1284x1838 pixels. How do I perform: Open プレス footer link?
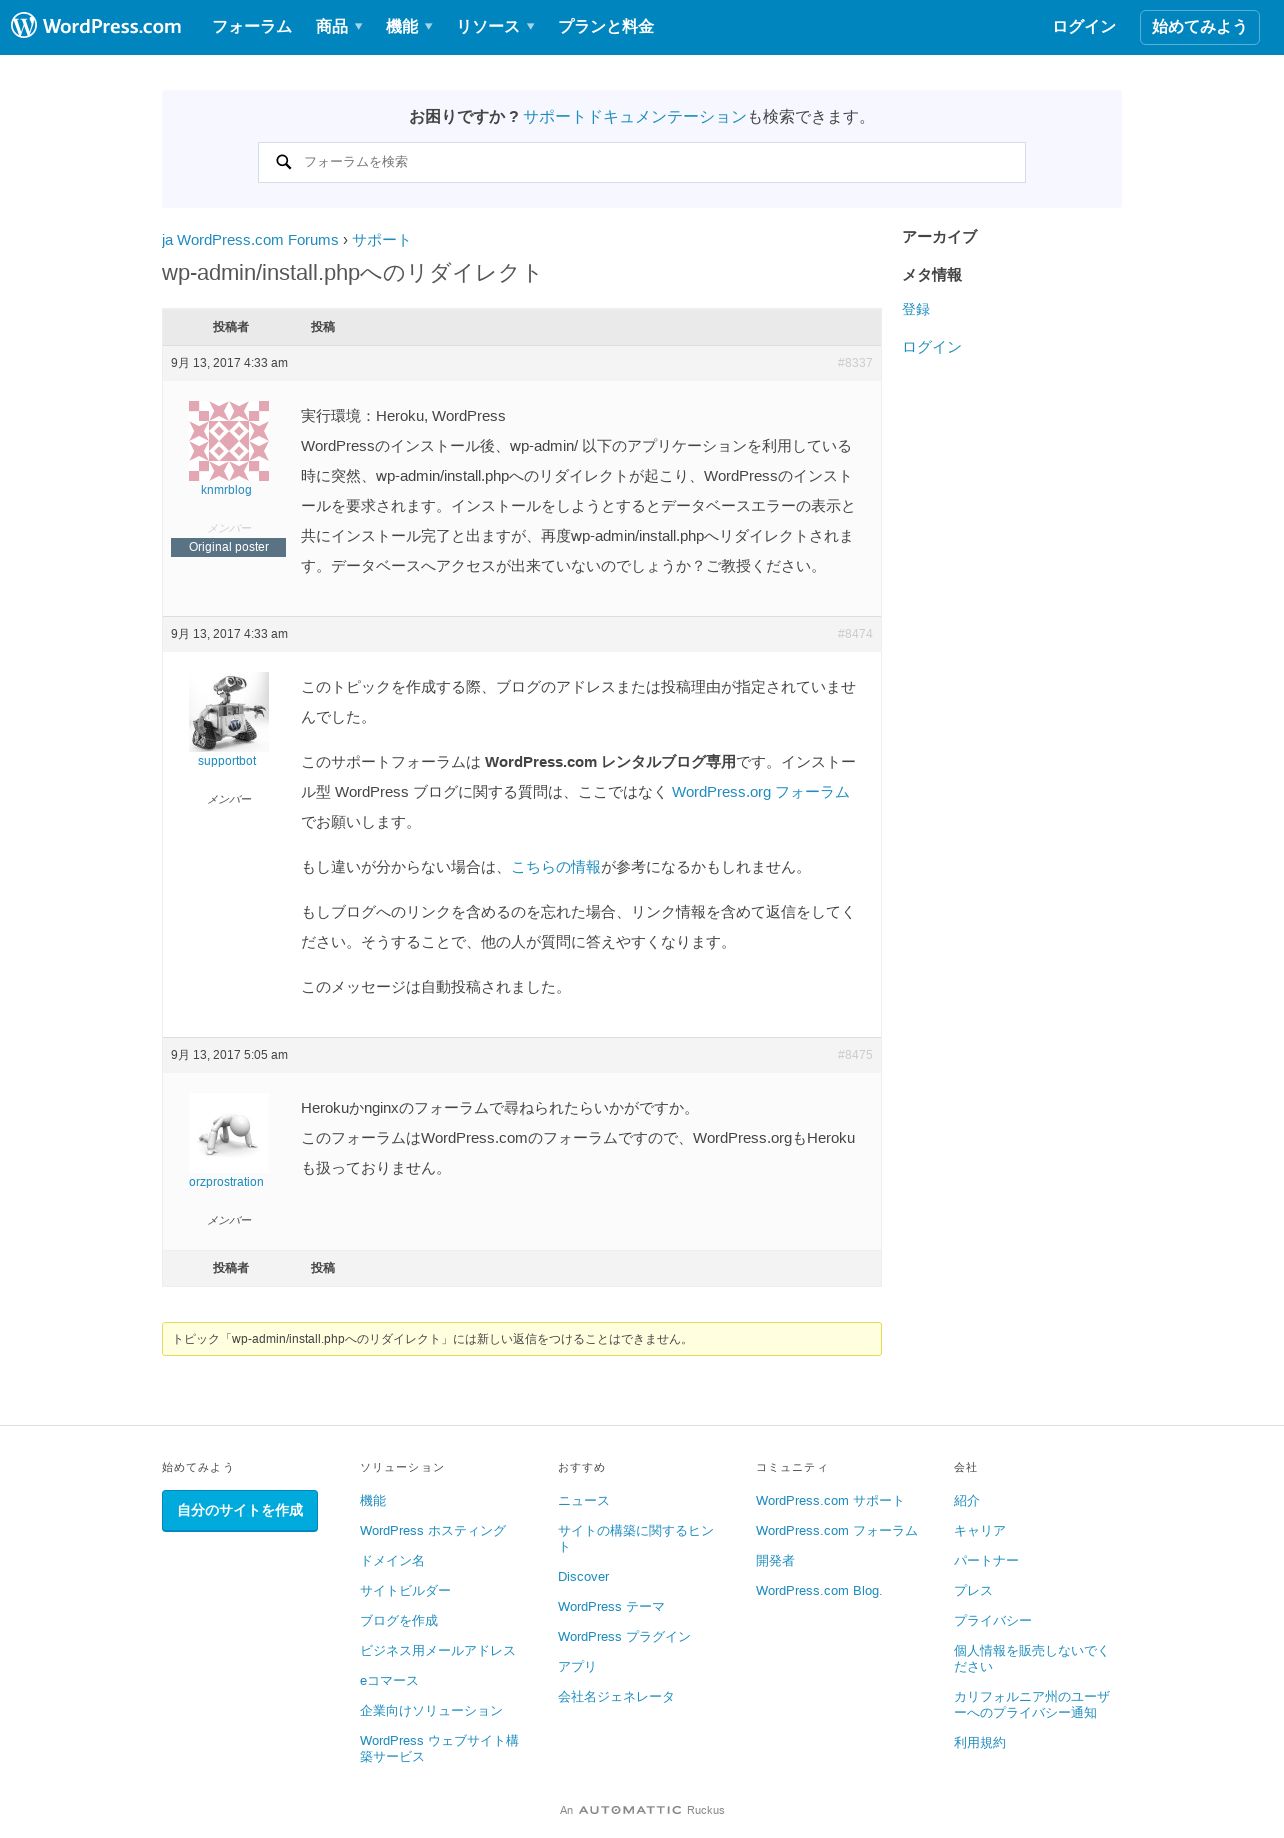tap(973, 1591)
